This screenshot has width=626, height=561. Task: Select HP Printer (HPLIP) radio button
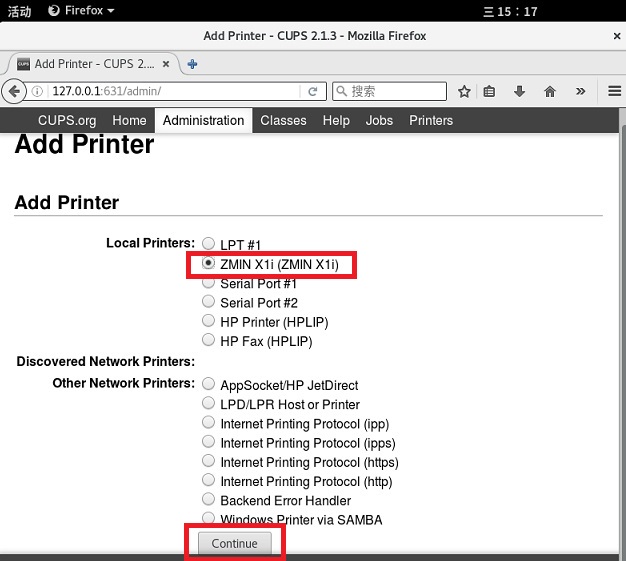pyautogui.click(x=208, y=320)
